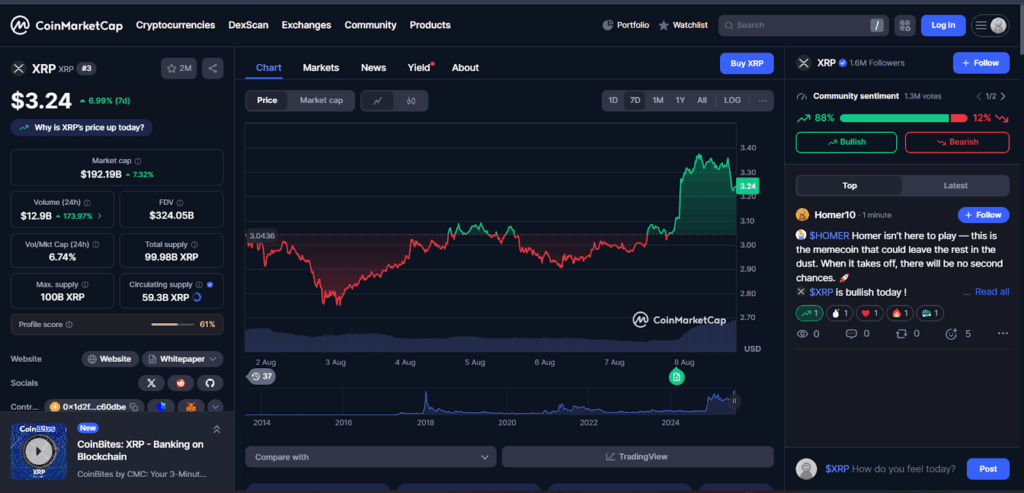1024x493 pixels.
Task: Open the hamburger profile menu
Action: (x=991, y=25)
